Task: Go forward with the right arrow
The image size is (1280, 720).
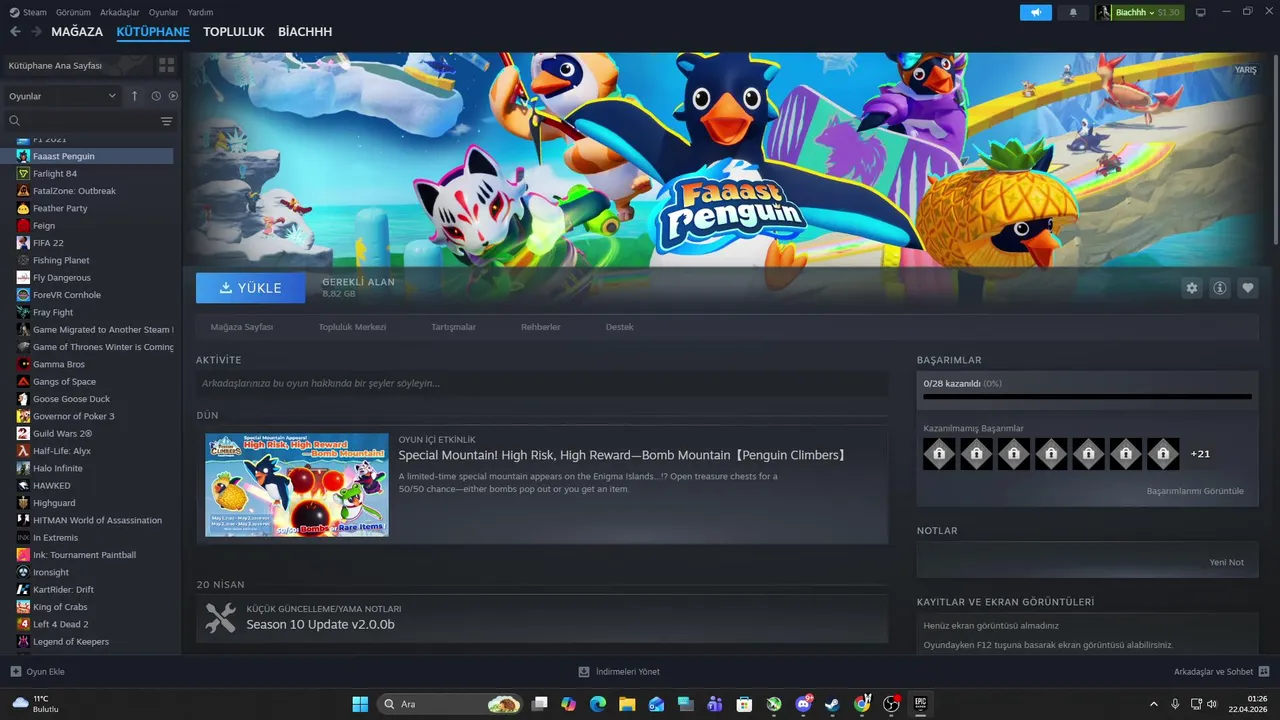Action: (x=36, y=32)
